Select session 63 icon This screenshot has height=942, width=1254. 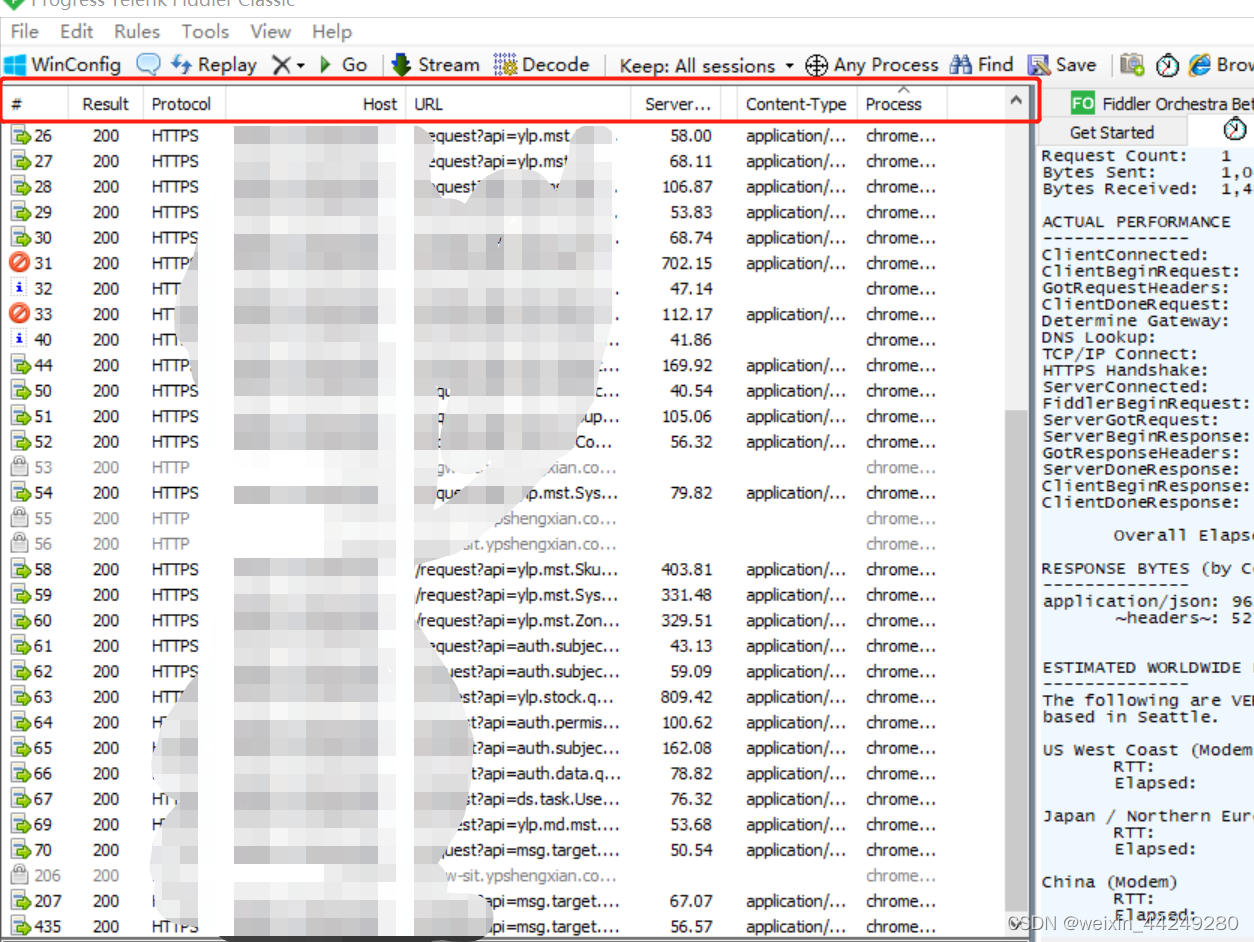coord(20,697)
